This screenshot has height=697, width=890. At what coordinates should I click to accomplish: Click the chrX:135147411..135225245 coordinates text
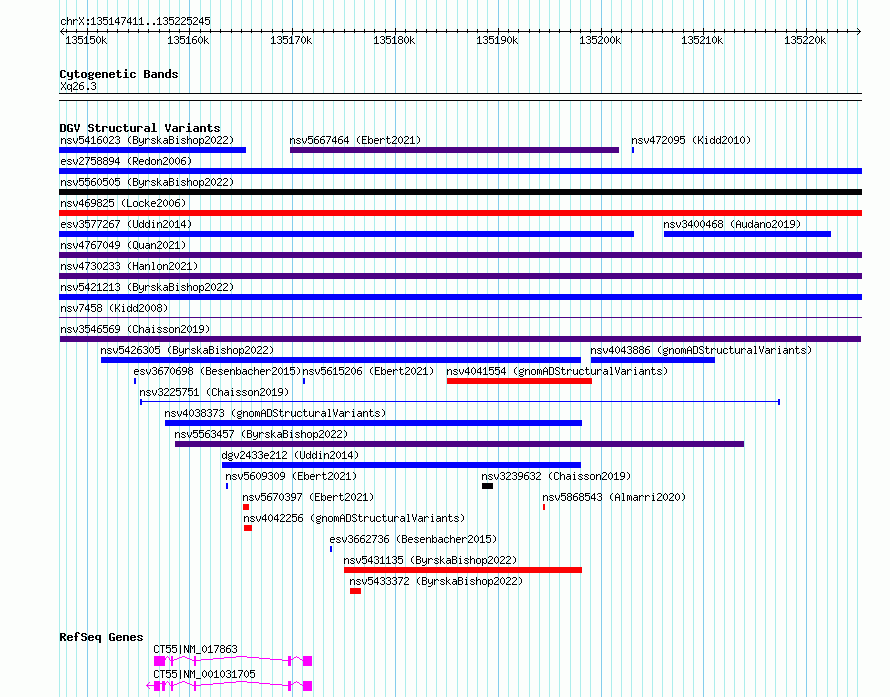click(x=135, y=22)
